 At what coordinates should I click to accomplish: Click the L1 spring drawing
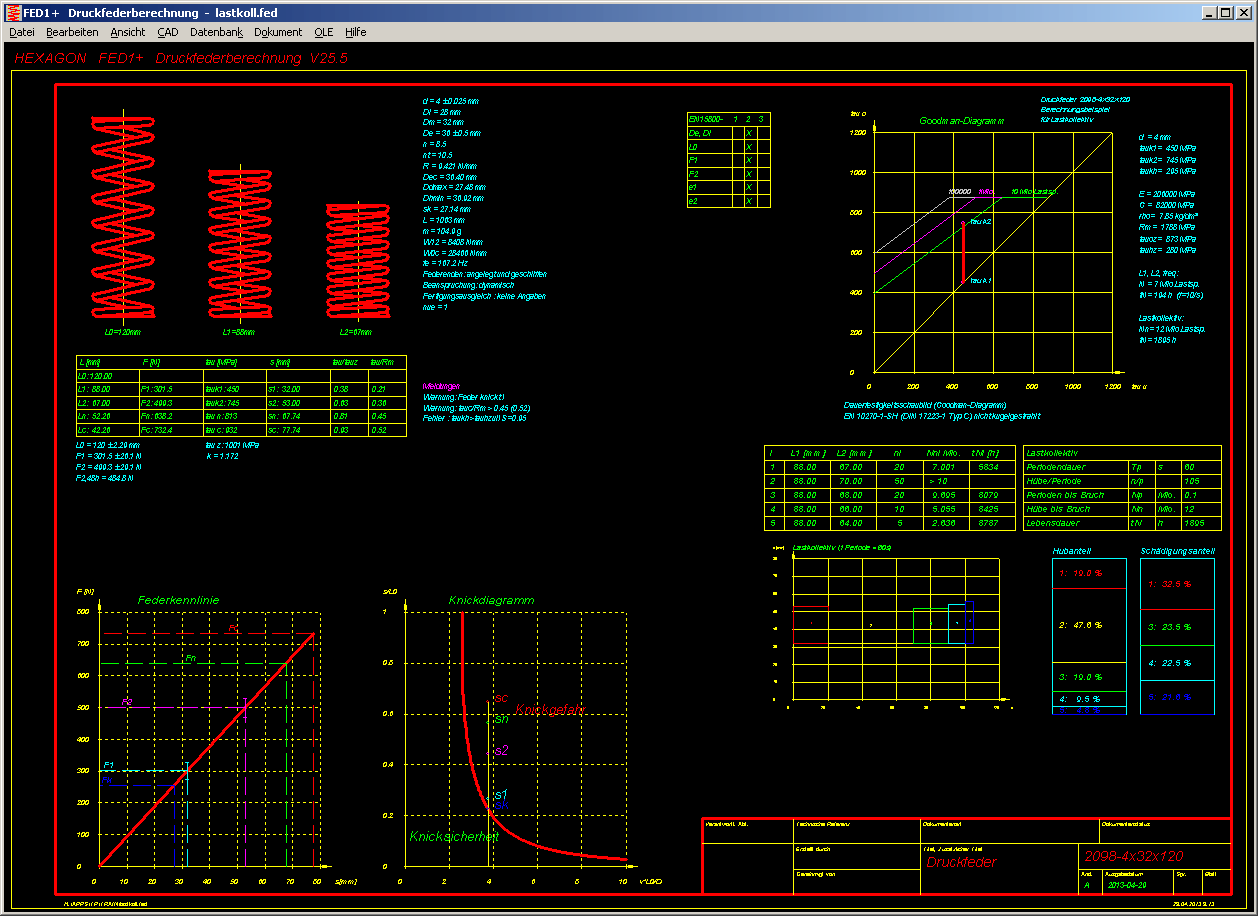[x=240, y=243]
